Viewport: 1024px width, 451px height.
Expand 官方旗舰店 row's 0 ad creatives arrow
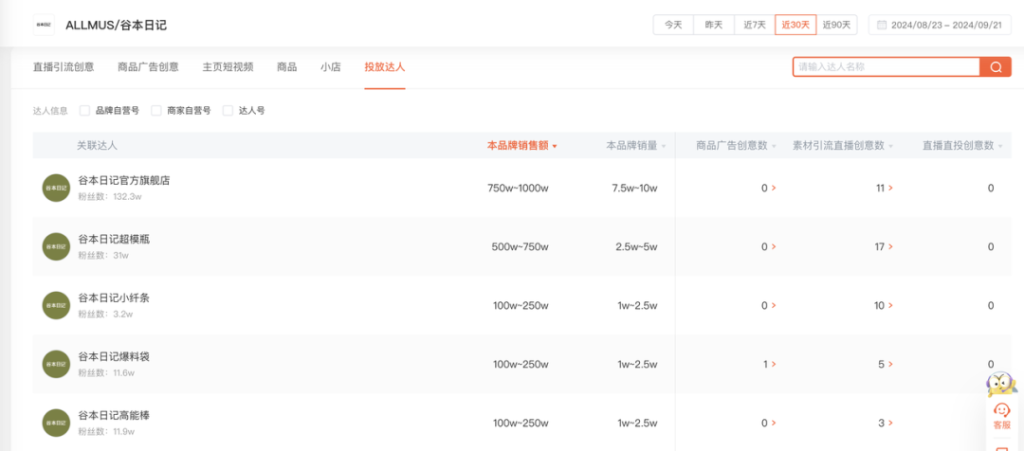[x=774, y=188]
